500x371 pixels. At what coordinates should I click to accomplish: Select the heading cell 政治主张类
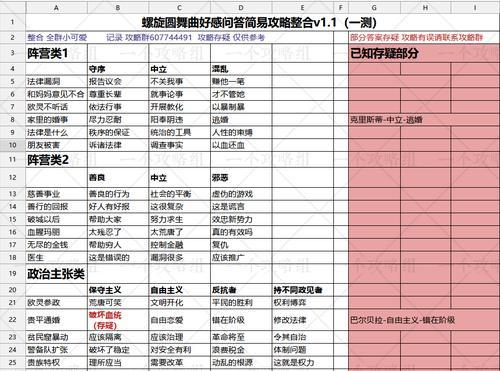coord(56,274)
